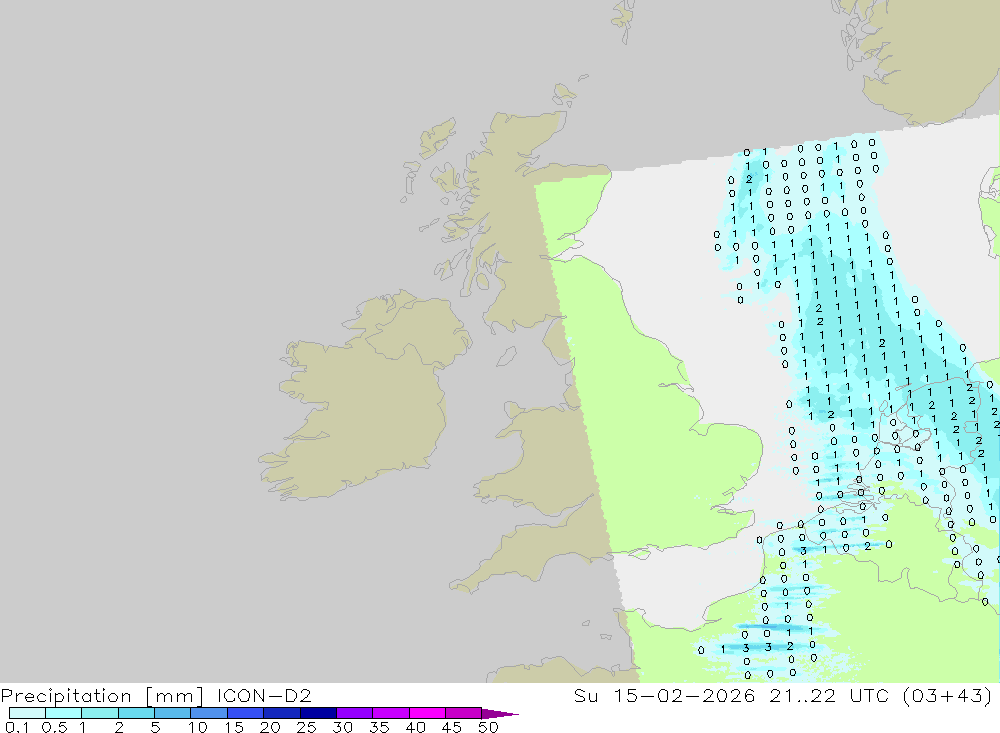Click the '21..22 UTC' time text

tap(828, 695)
